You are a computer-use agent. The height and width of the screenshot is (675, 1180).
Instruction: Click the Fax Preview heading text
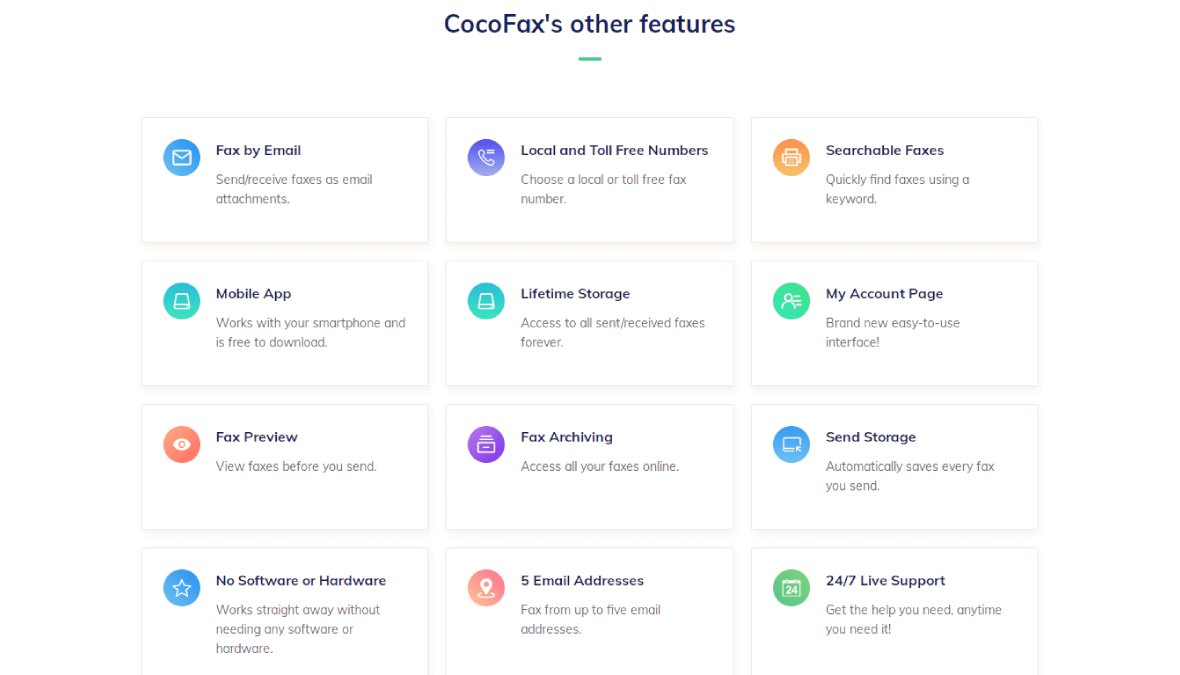pyautogui.click(x=256, y=437)
